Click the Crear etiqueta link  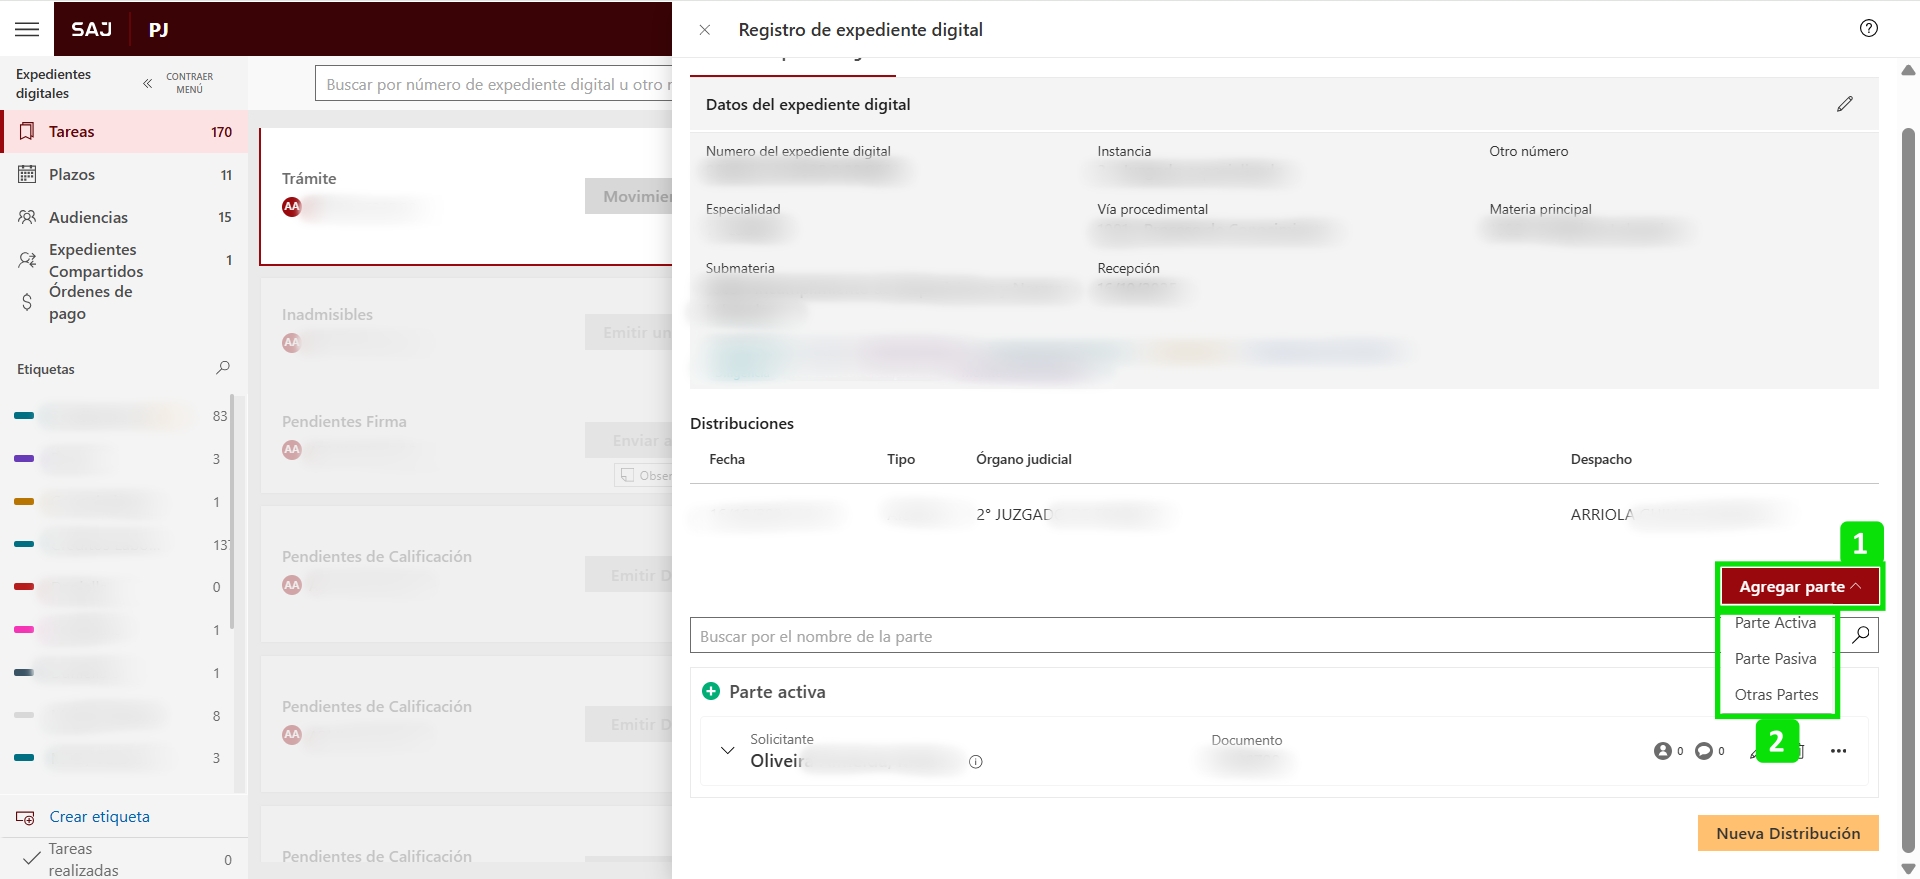[x=99, y=816]
